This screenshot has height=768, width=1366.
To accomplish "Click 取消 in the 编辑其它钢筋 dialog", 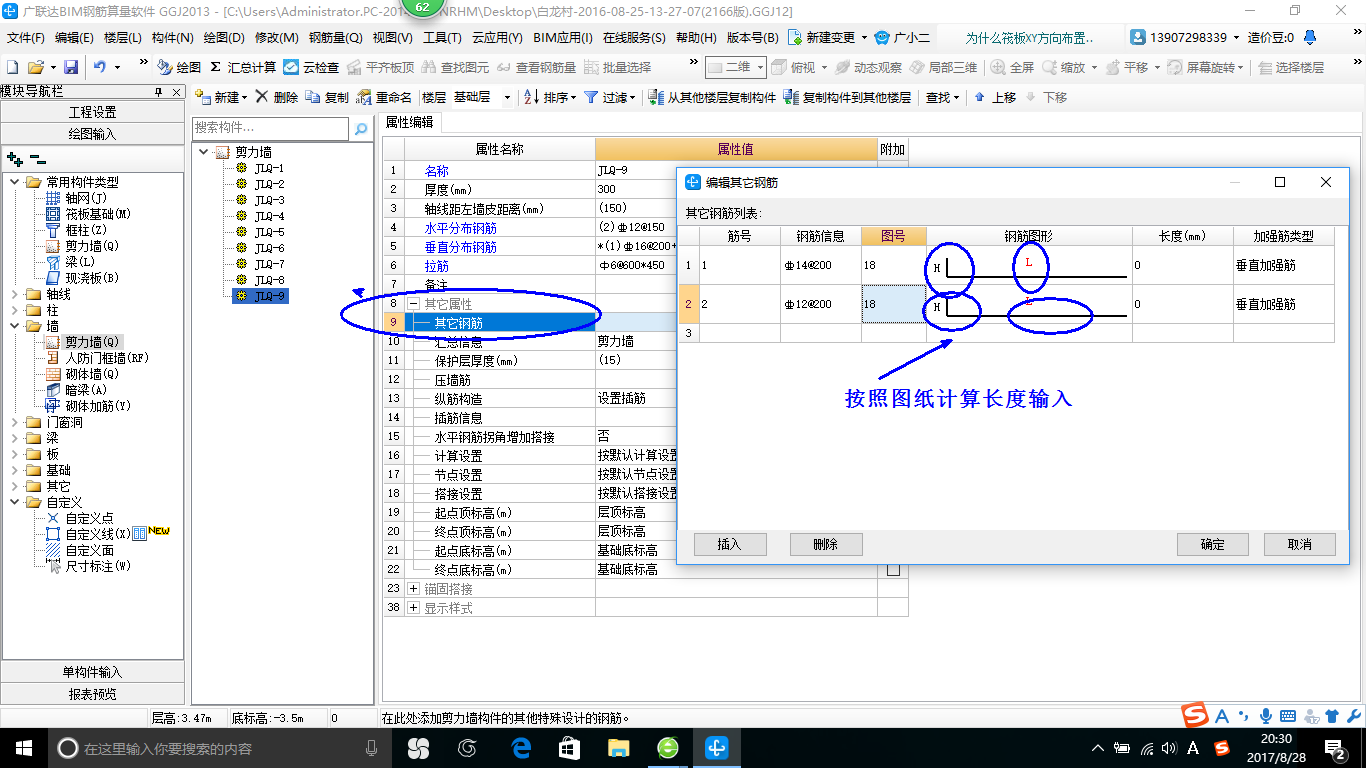I will (1300, 544).
